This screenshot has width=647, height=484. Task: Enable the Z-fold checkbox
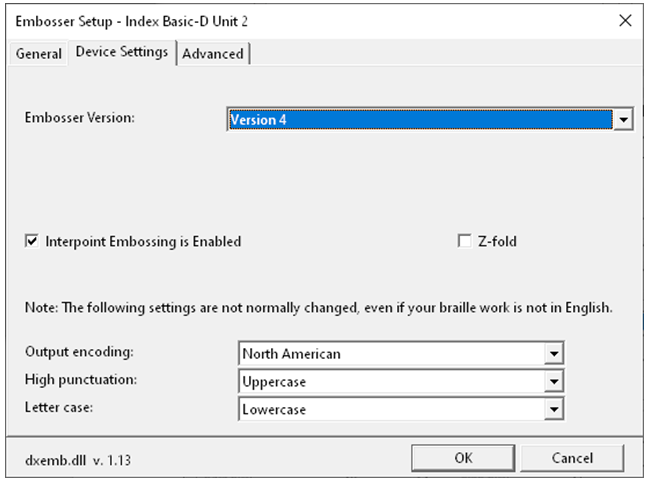tap(465, 241)
